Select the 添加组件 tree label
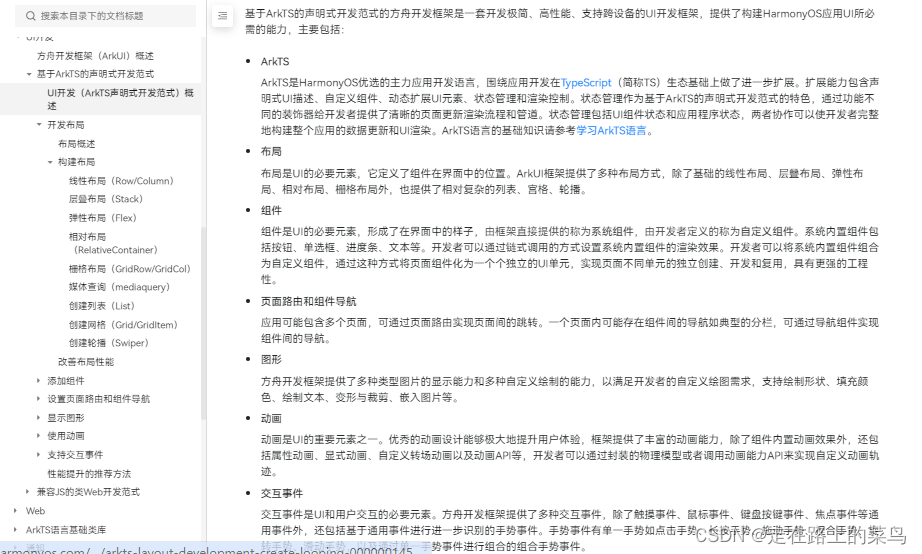The width and height of the screenshot is (922, 554). [x=66, y=381]
